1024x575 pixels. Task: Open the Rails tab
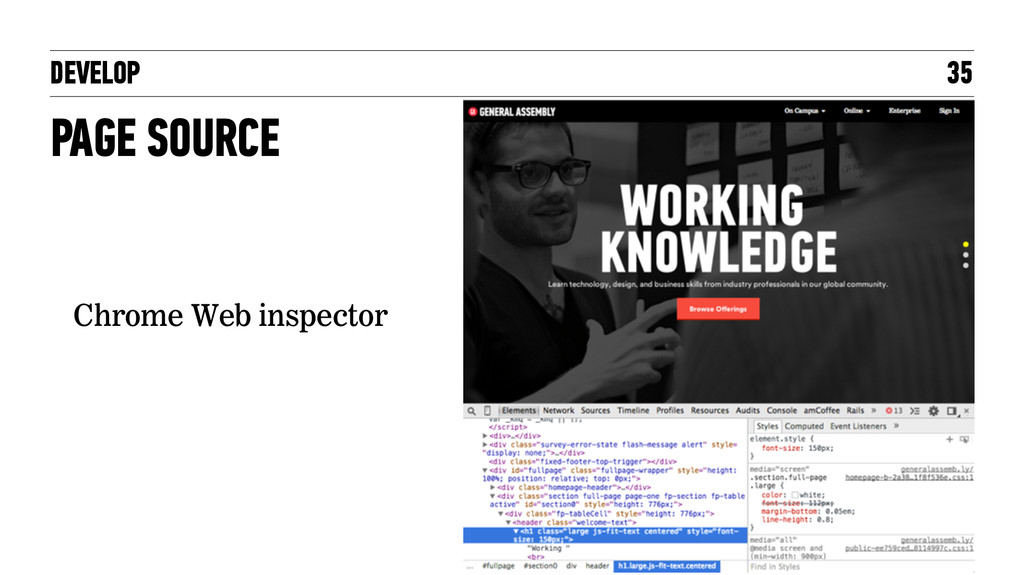856,410
